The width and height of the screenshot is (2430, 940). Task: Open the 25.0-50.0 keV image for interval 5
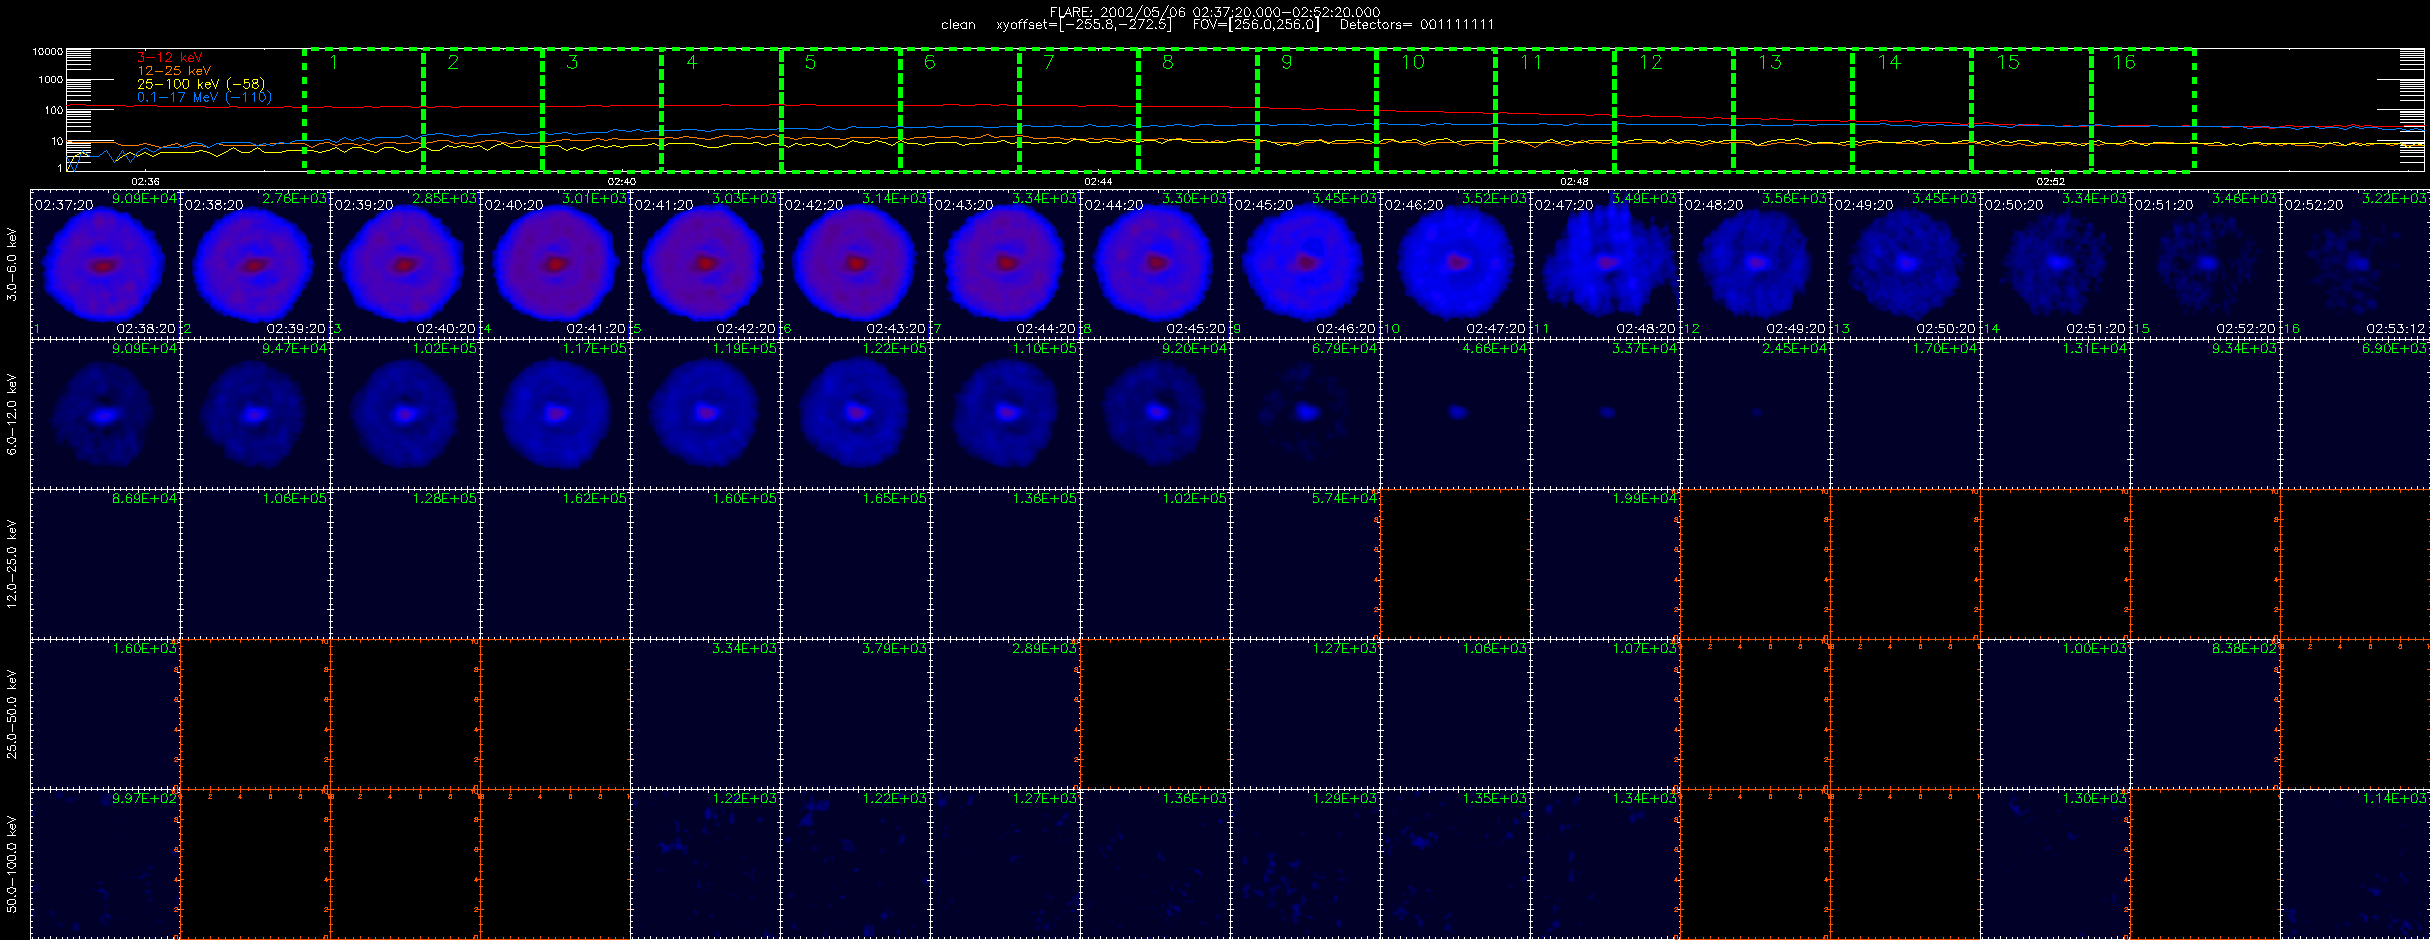point(705,714)
